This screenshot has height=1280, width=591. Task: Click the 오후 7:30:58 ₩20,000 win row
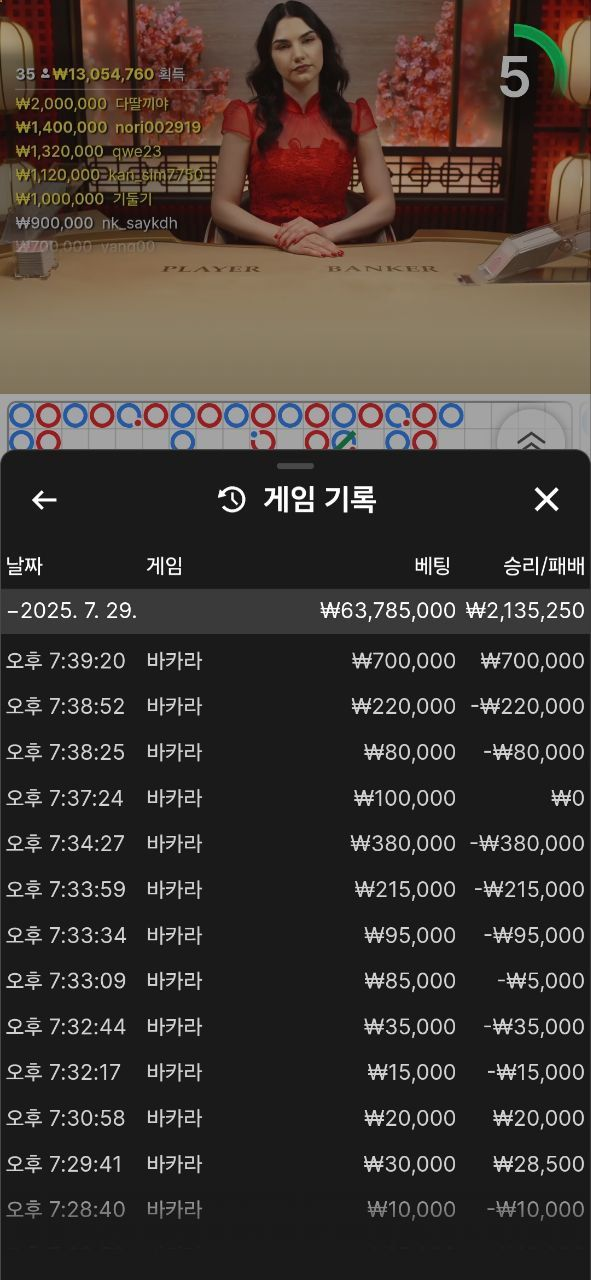295,1118
